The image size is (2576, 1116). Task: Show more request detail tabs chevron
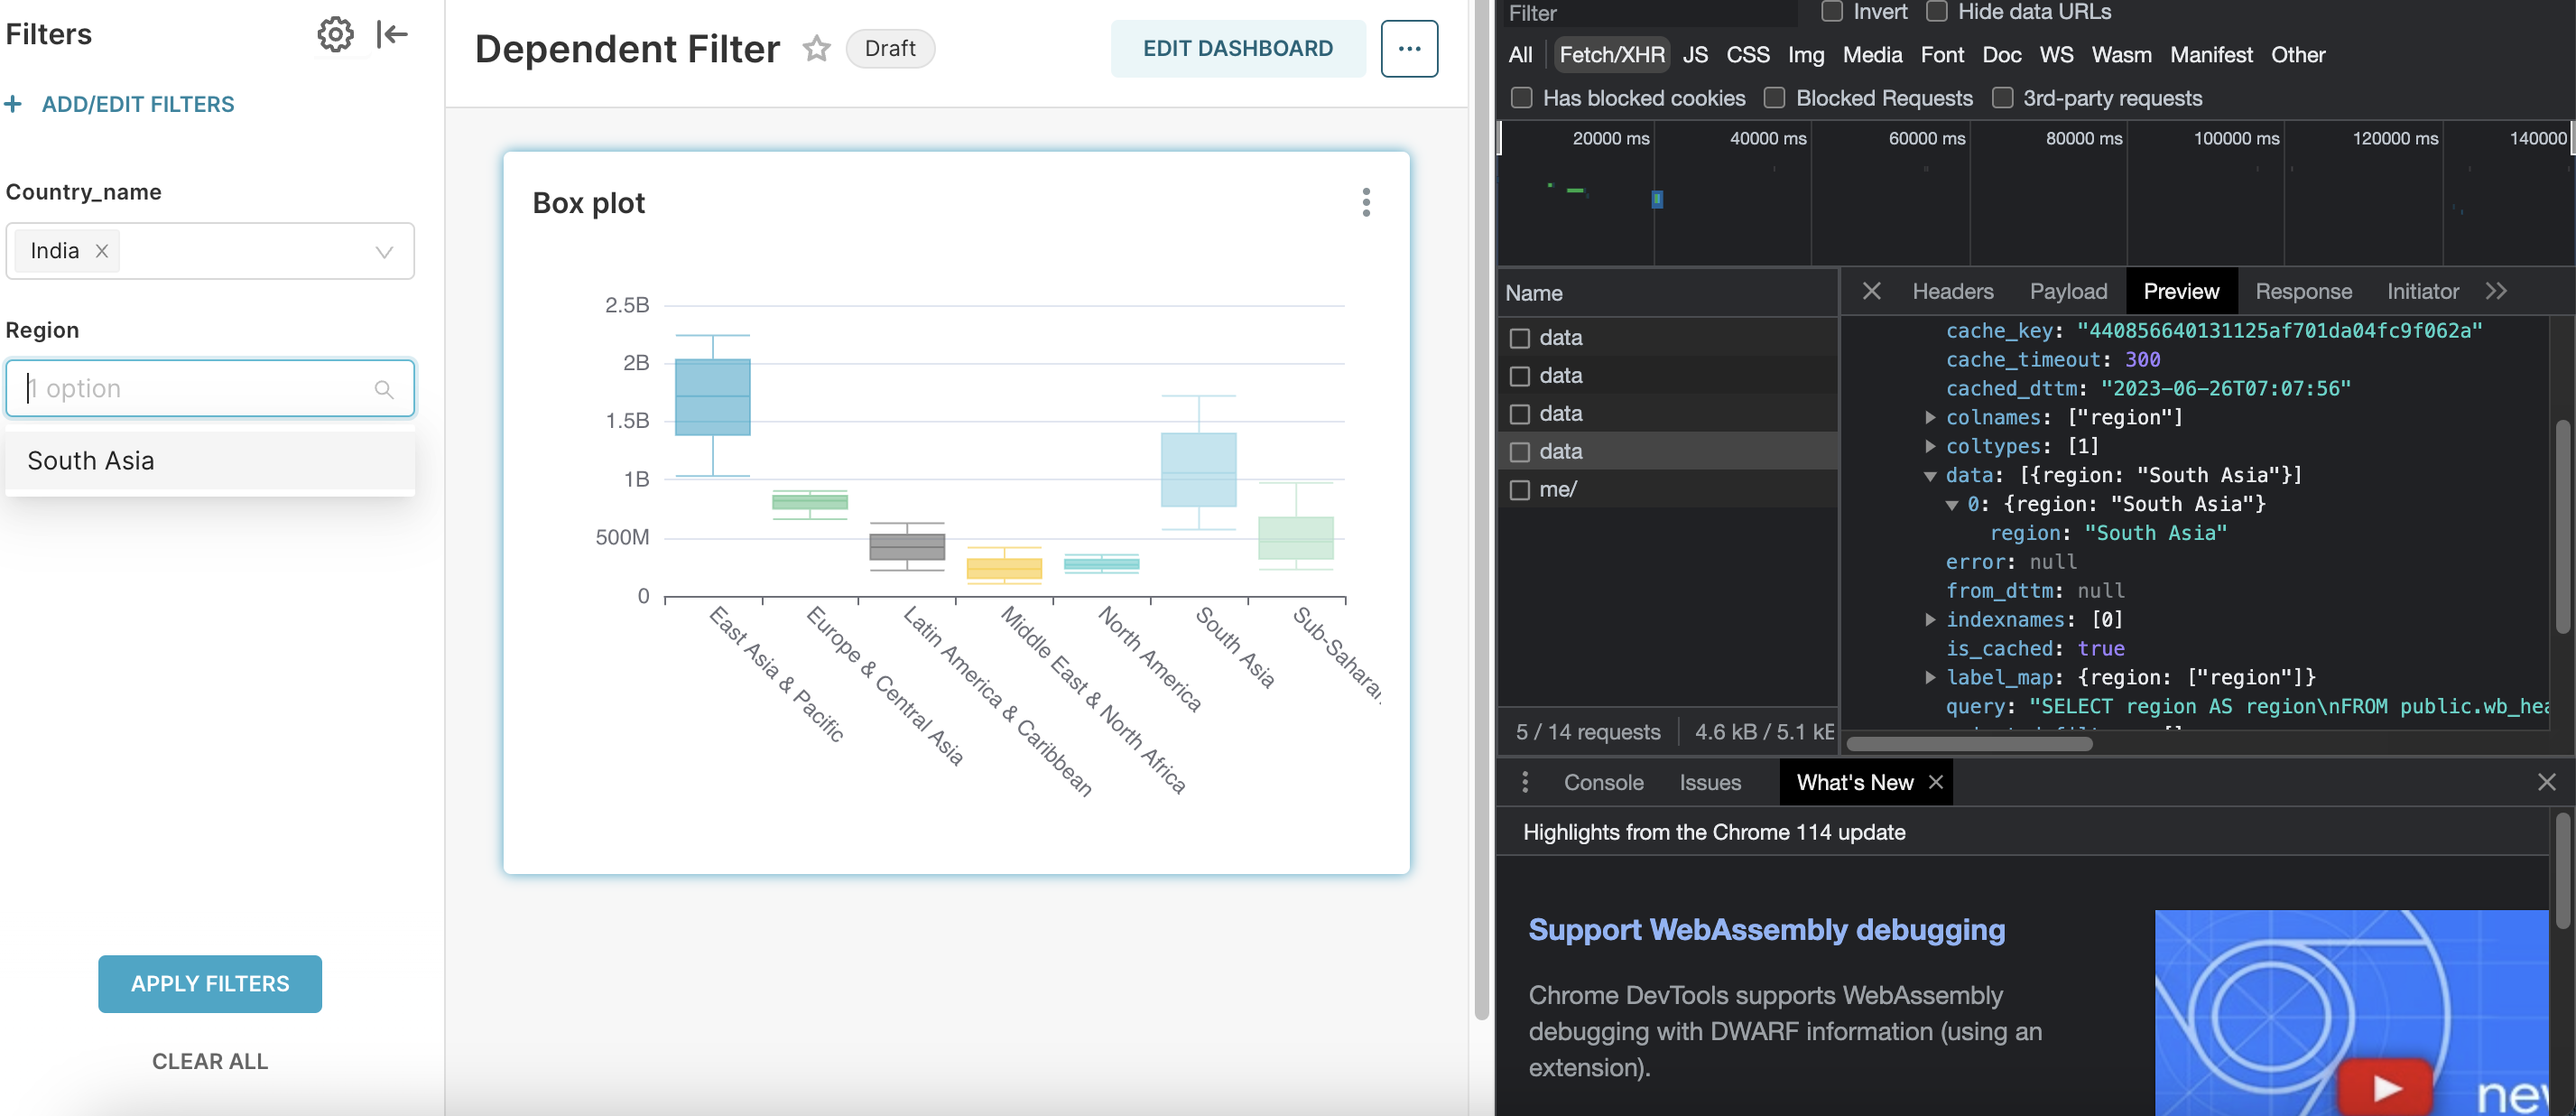coord(2495,291)
